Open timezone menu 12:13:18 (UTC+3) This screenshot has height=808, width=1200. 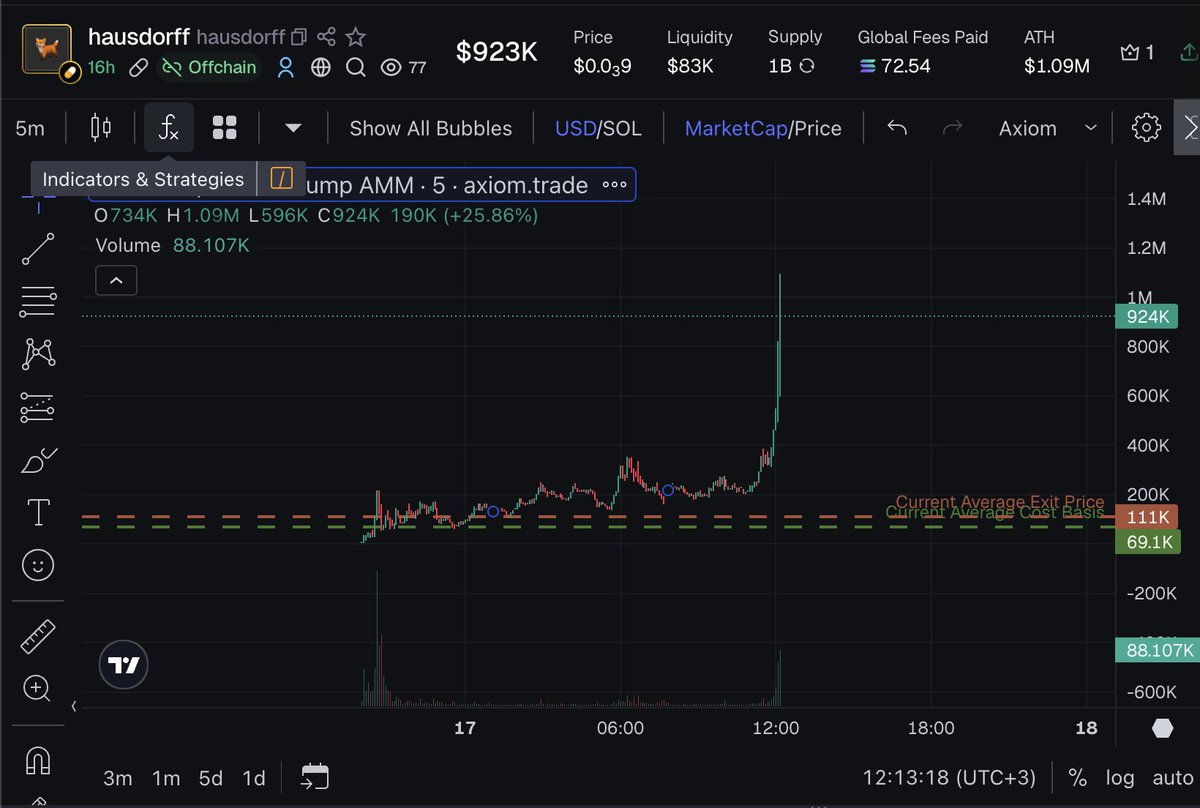click(949, 778)
